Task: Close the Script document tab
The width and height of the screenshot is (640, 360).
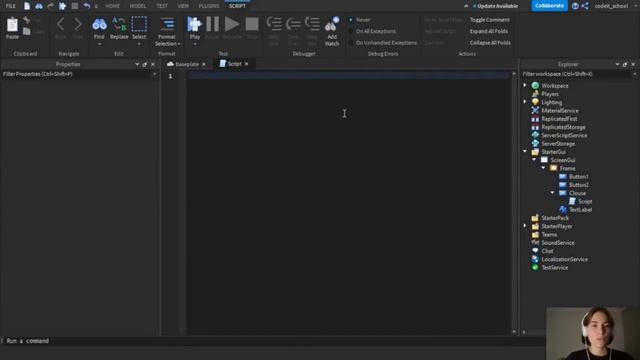Action: pyautogui.click(x=247, y=64)
